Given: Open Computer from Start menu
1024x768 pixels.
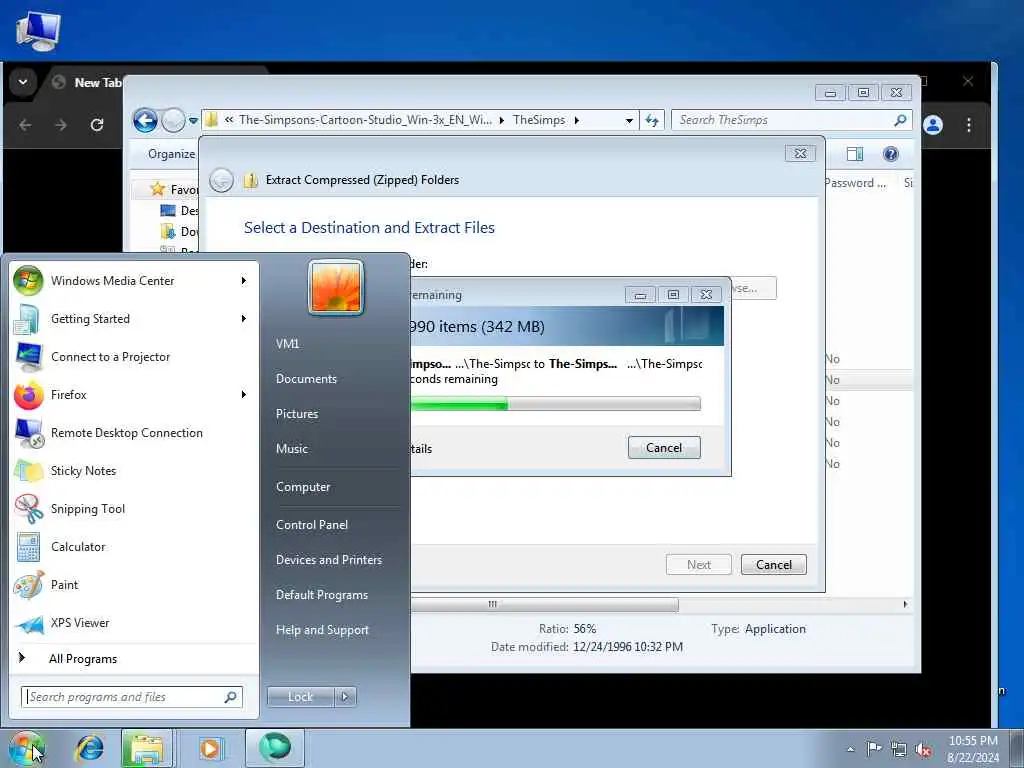Looking at the screenshot, I should click(303, 487).
